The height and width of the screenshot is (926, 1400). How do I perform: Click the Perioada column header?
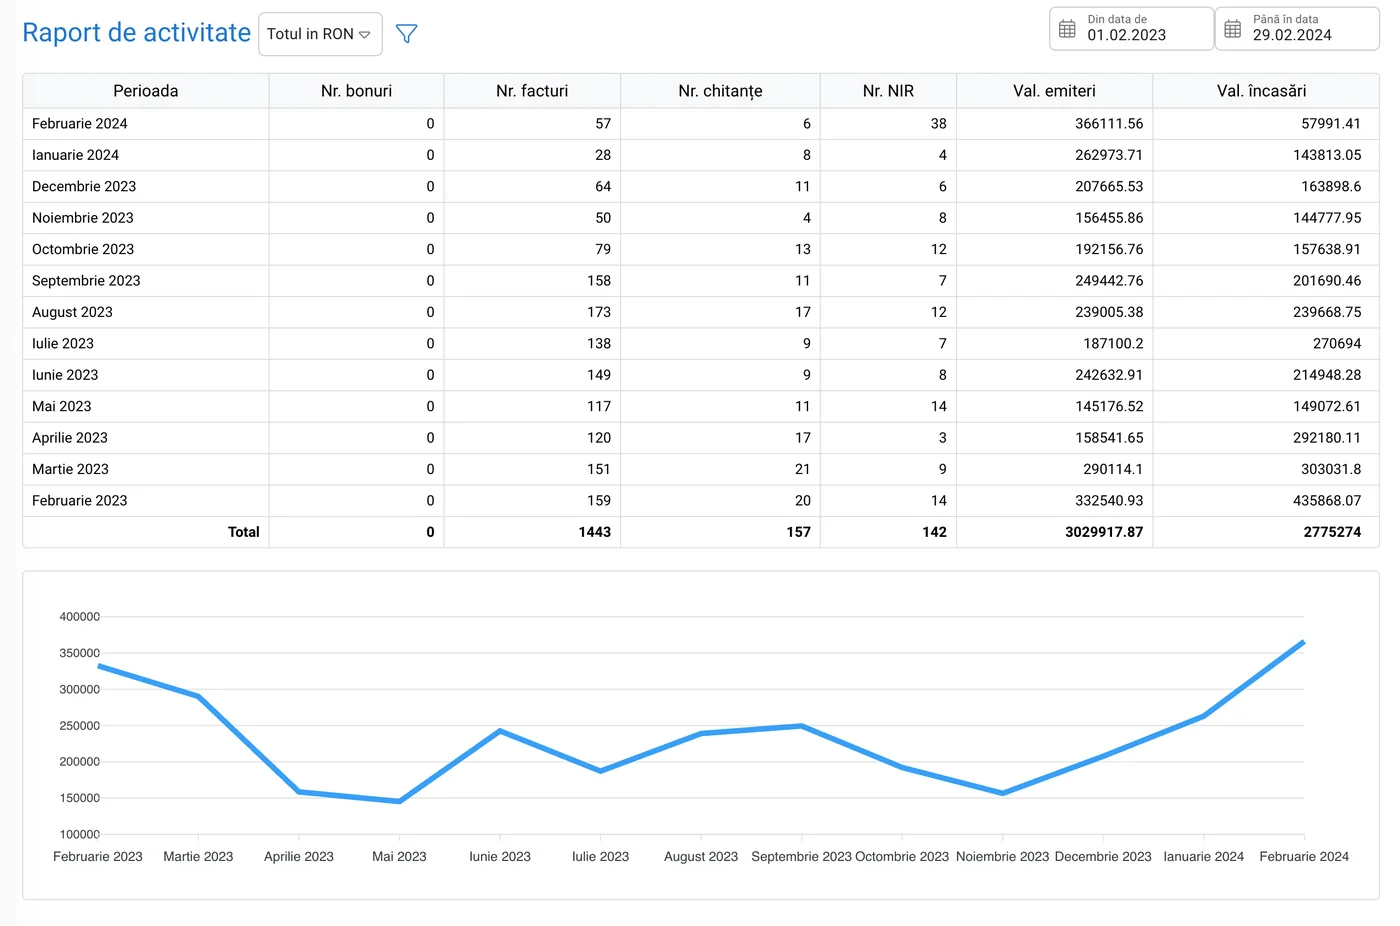[146, 91]
